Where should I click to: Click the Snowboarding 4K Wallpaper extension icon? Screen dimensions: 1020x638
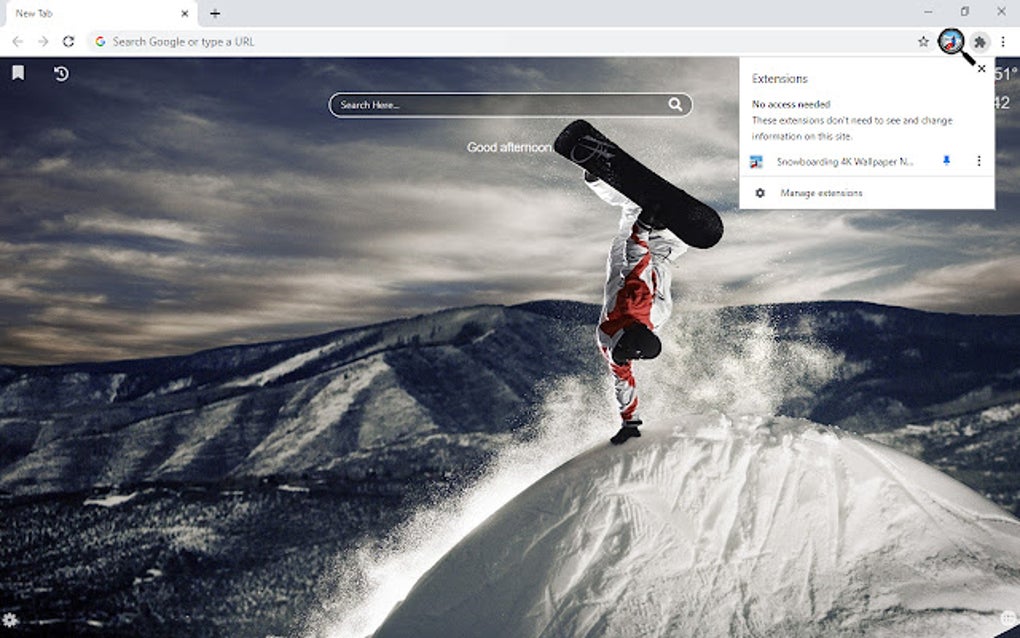pyautogui.click(x=758, y=160)
